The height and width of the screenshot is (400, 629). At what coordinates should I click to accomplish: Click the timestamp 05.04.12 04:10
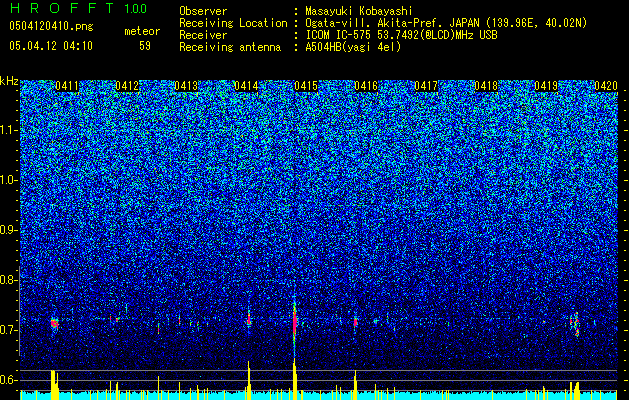[x=51, y=46]
